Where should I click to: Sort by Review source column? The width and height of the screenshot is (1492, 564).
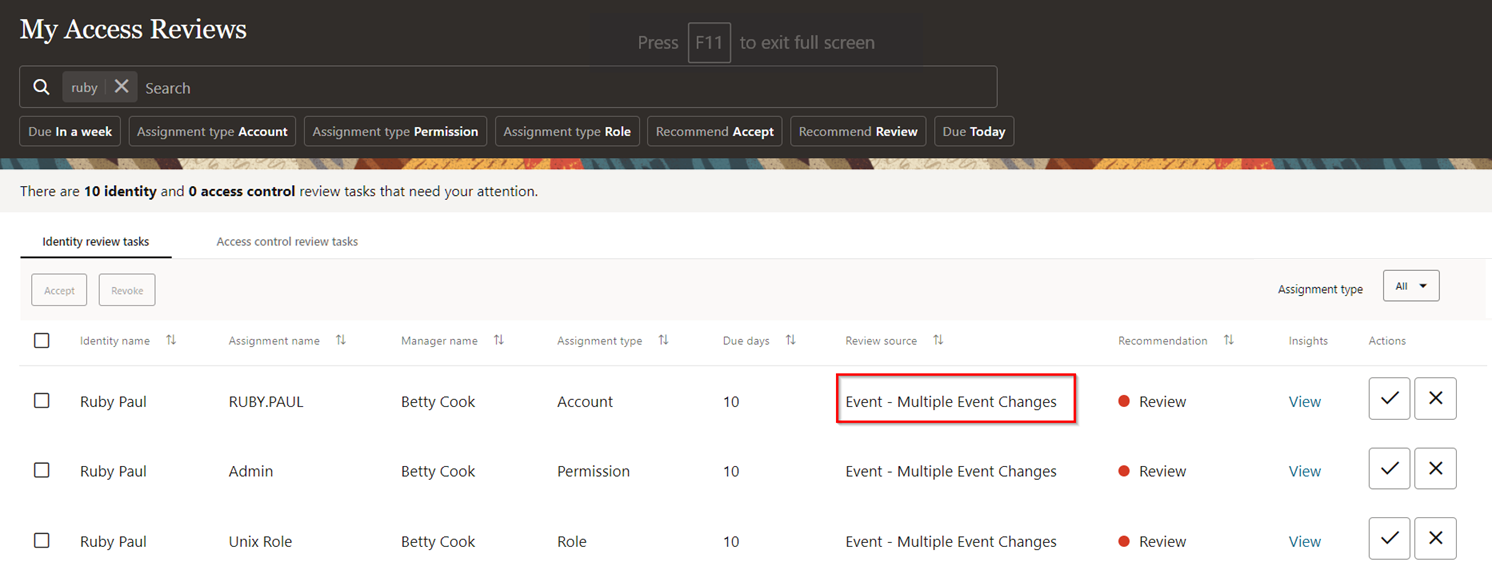point(938,341)
